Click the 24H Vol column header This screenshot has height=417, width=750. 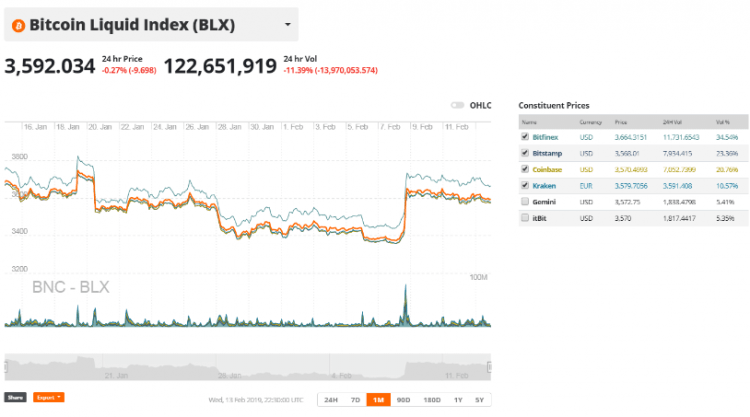[x=672, y=122]
